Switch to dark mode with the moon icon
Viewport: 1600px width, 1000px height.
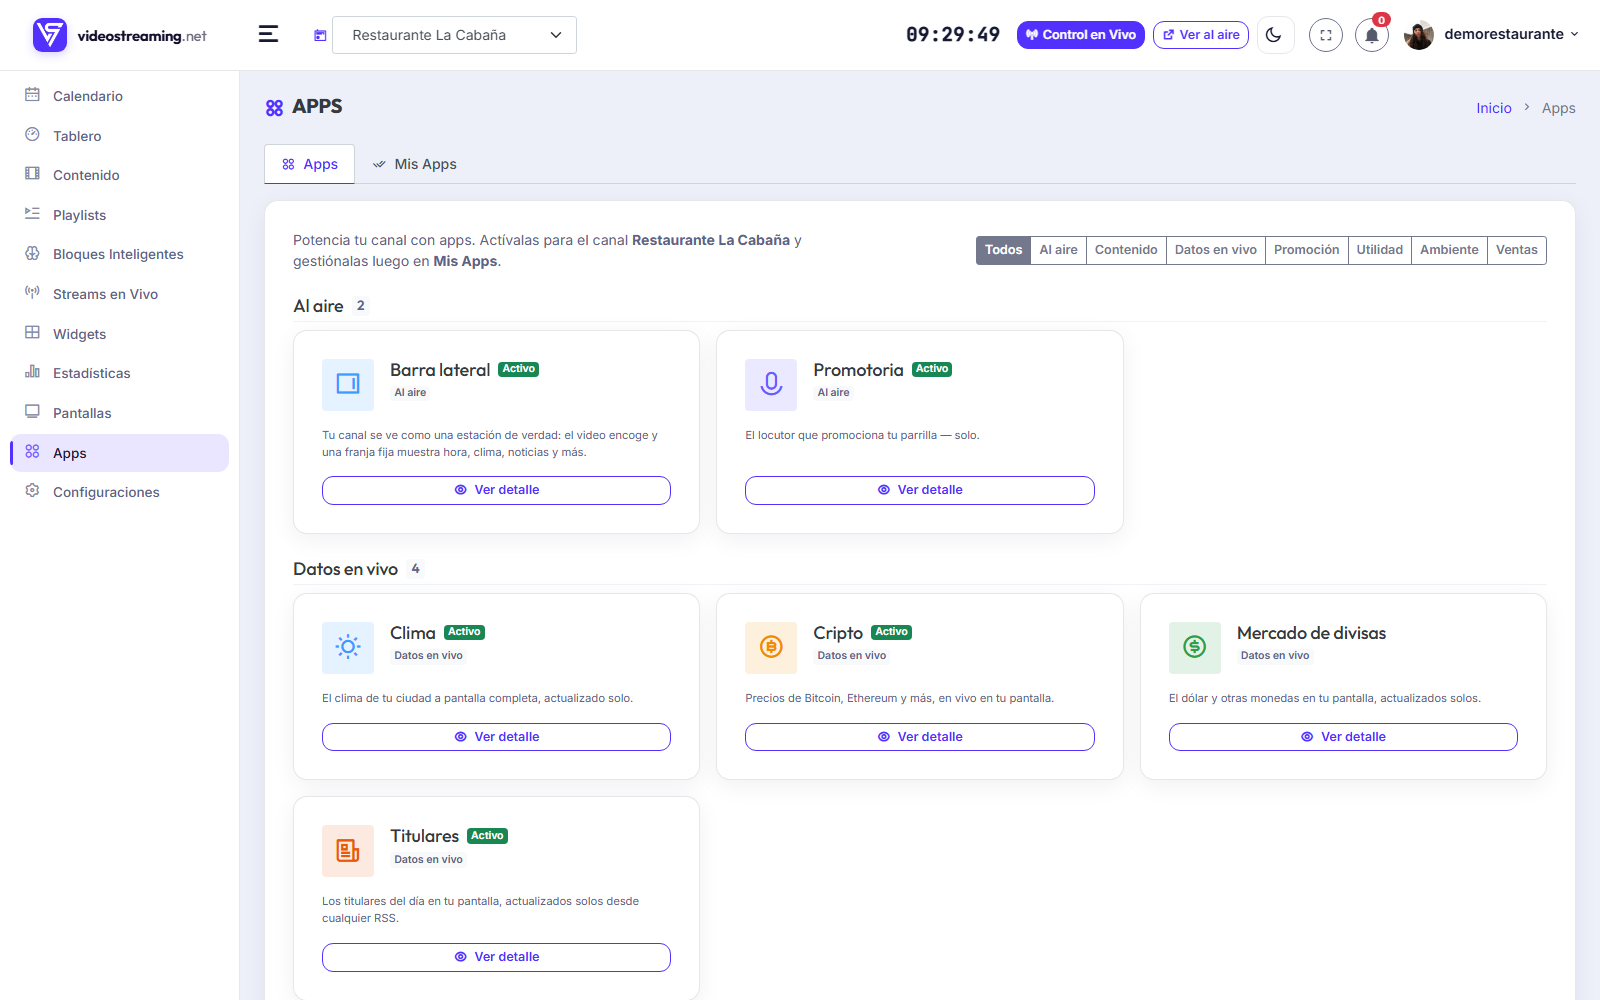1274,35
